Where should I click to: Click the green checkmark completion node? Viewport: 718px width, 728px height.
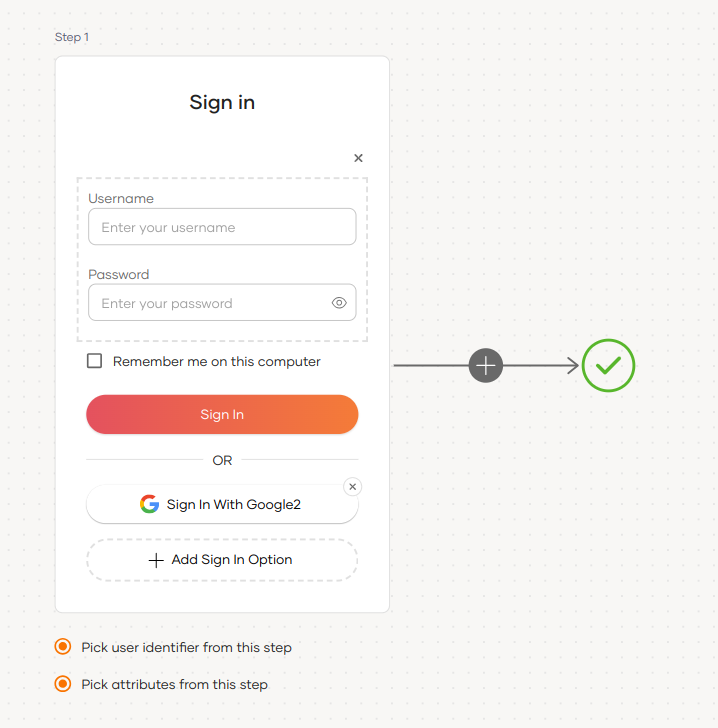point(608,365)
